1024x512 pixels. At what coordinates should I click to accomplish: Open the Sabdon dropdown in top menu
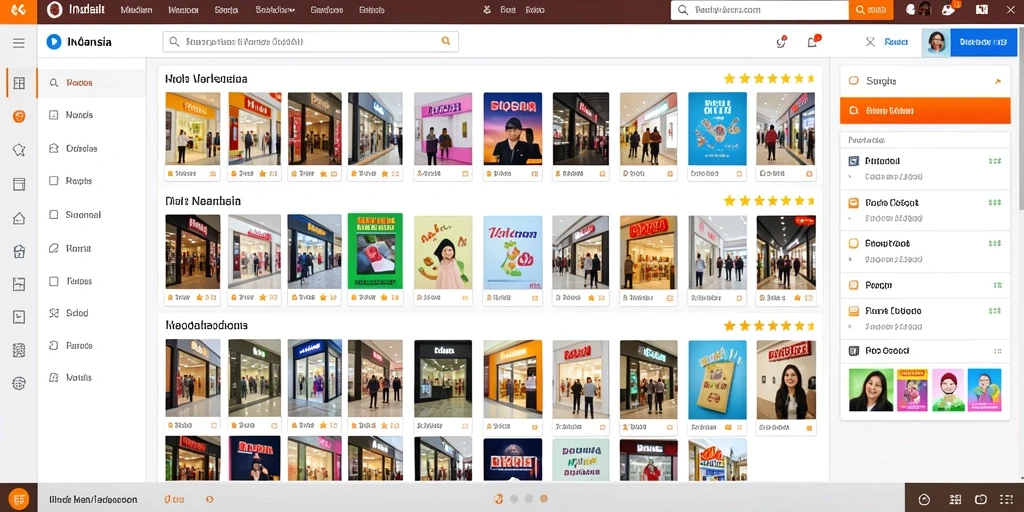[x=275, y=10]
